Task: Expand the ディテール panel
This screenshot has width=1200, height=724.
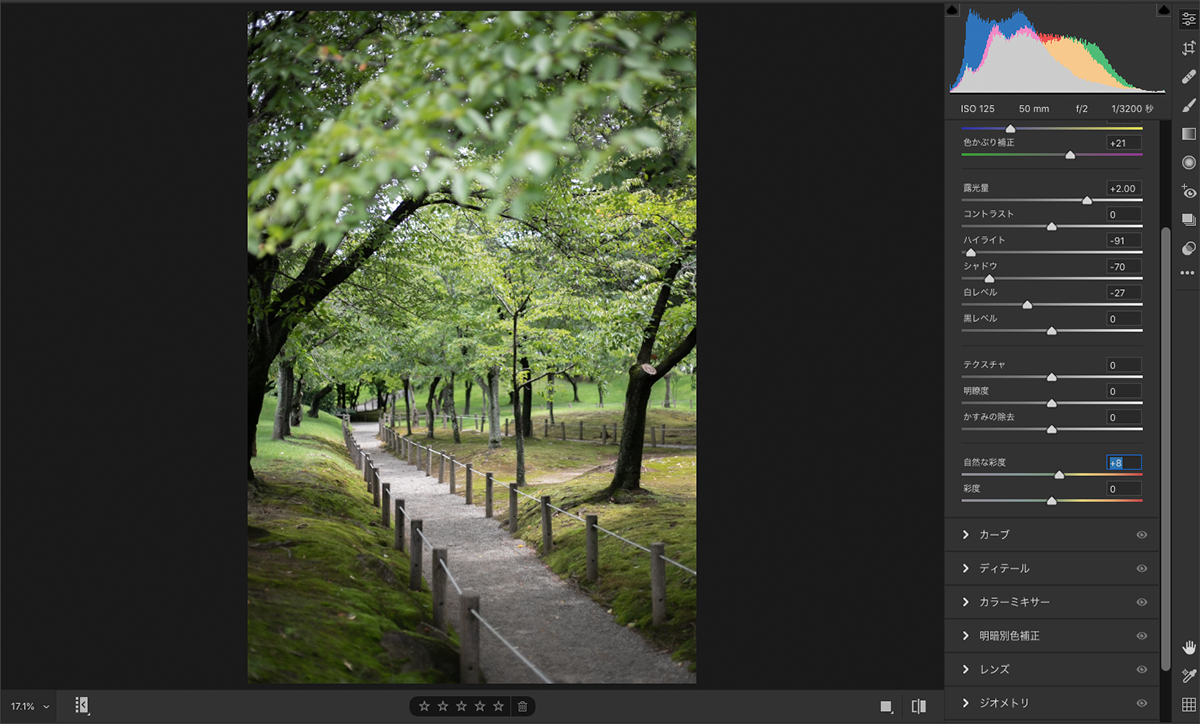Action: click(x=966, y=568)
